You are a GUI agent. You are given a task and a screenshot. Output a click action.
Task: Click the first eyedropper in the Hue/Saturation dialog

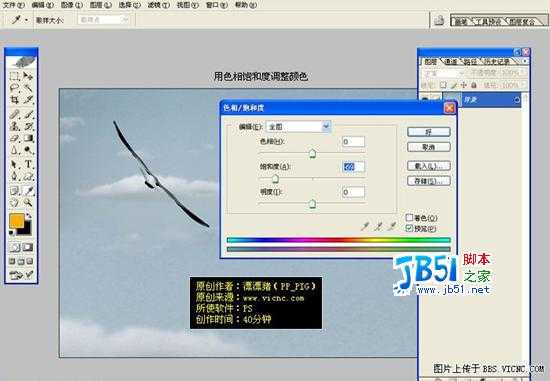365,226
